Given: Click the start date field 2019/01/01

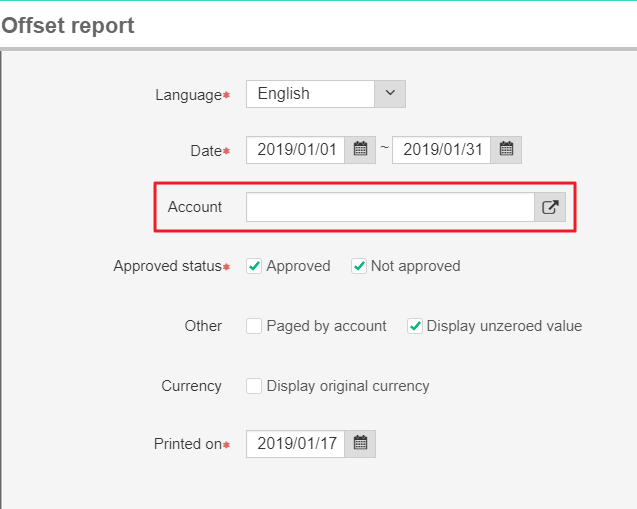Looking at the screenshot, I should pyautogui.click(x=296, y=150).
